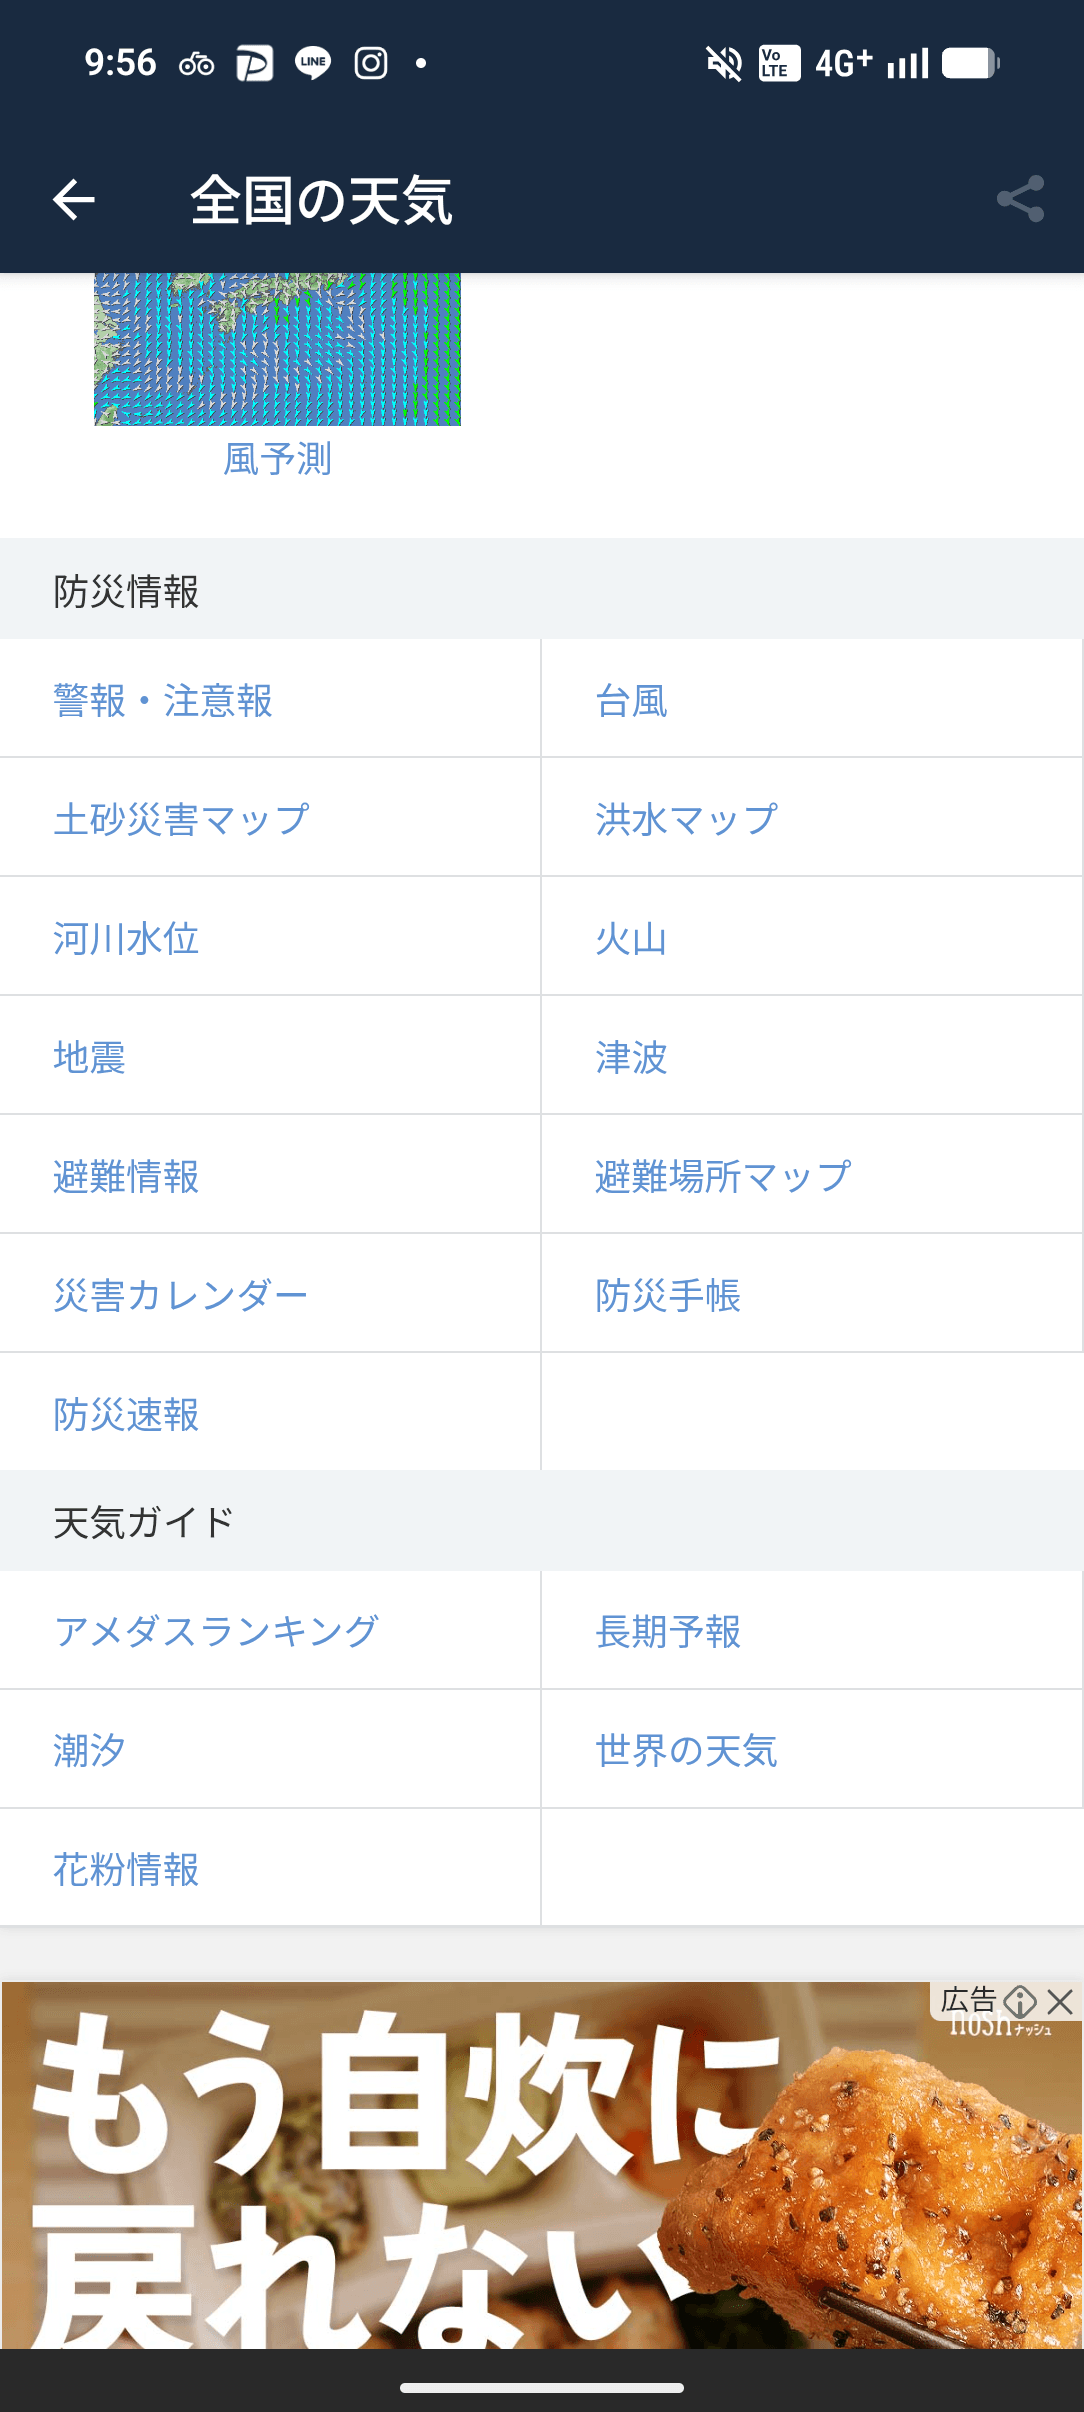The height and width of the screenshot is (2412, 1084).
Task: Open the wind forecast map thumbnail
Action: (x=277, y=349)
